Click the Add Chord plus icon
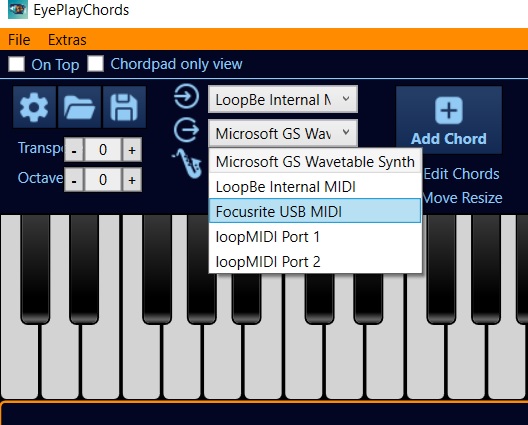528x425 pixels. click(449, 110)
